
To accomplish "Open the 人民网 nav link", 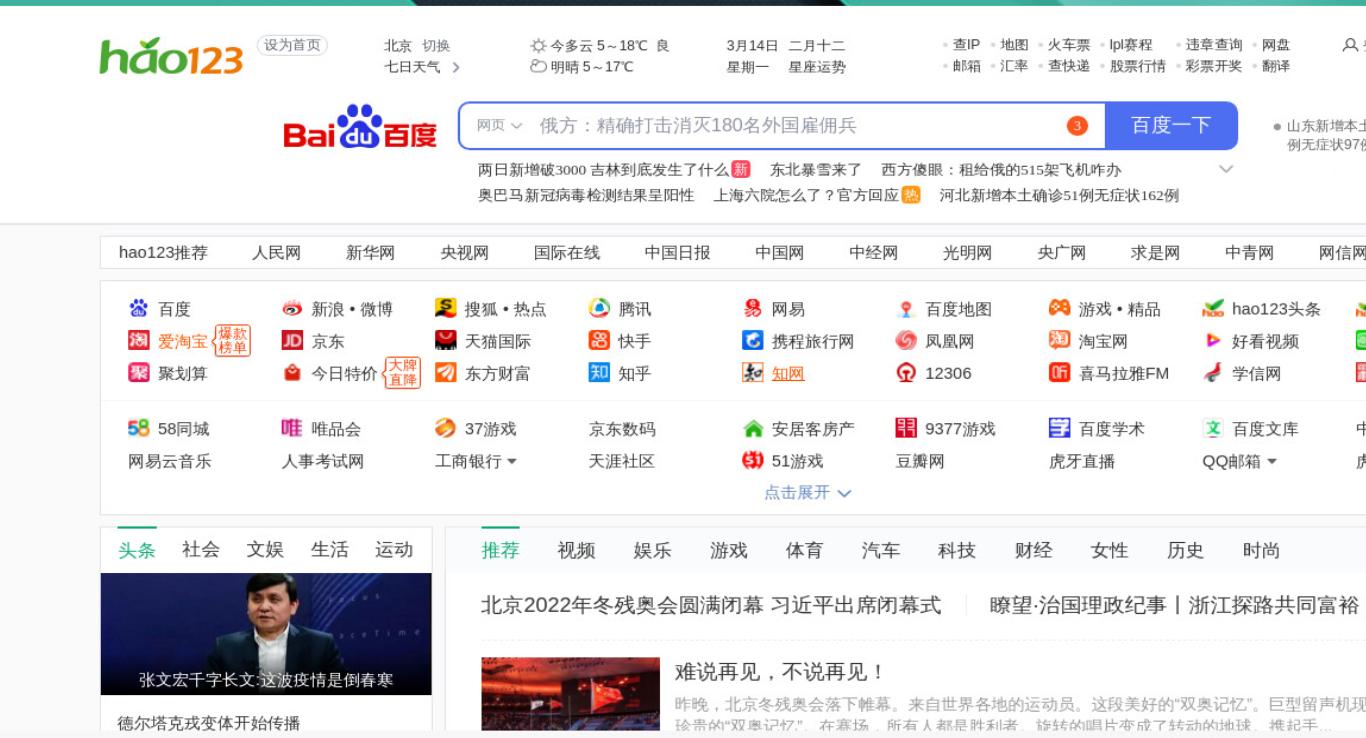I will pos(276,253).
